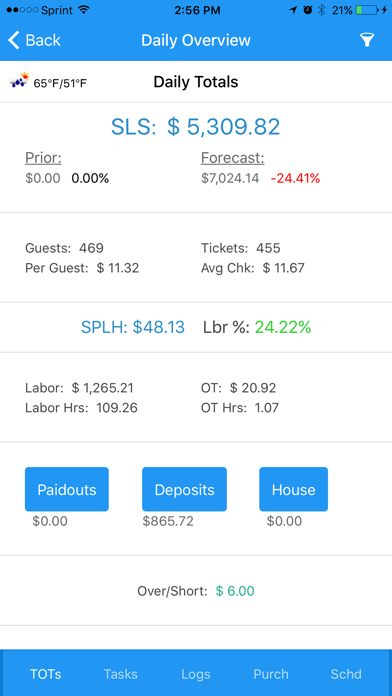Tap the battery icon in status bar
Screen dimensions: 392x696
369,10
